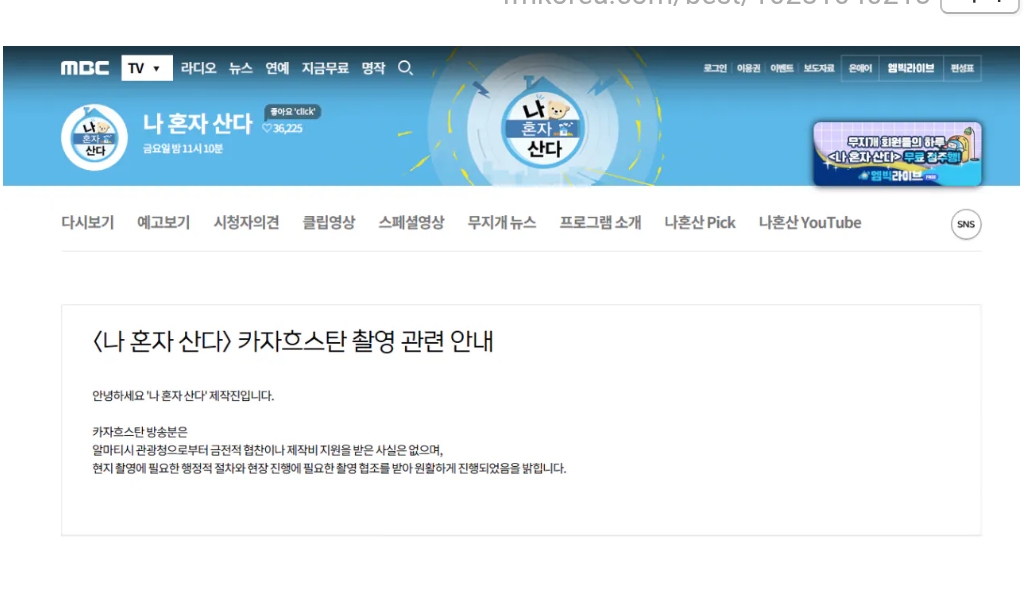Click the 좋아요 'click' tooltip bubble
The width and height of the screenshot is (1029, 604).
tap(293, 112)
